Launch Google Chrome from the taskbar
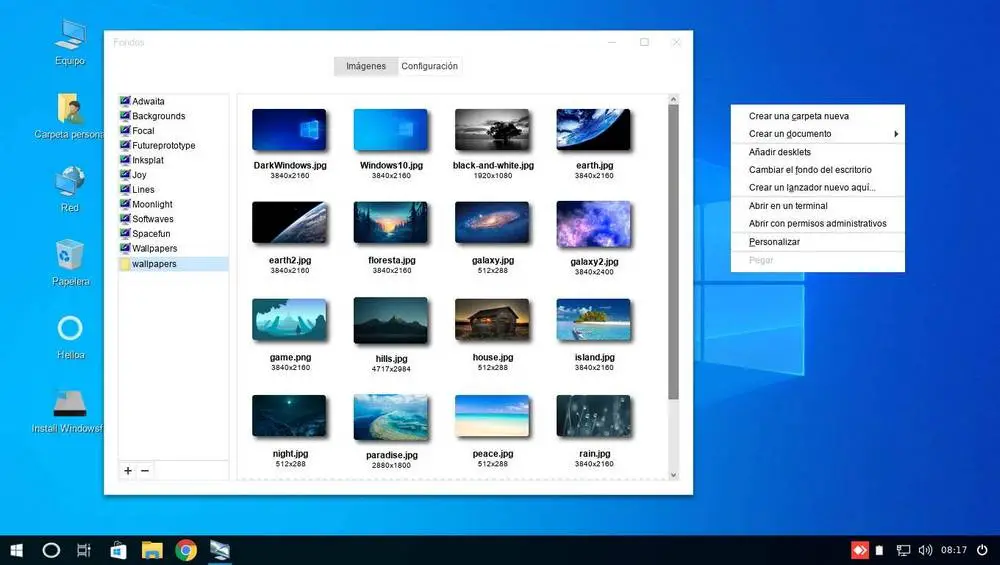Viewport: 1000px width, 565px height. (x=186, y=550)
